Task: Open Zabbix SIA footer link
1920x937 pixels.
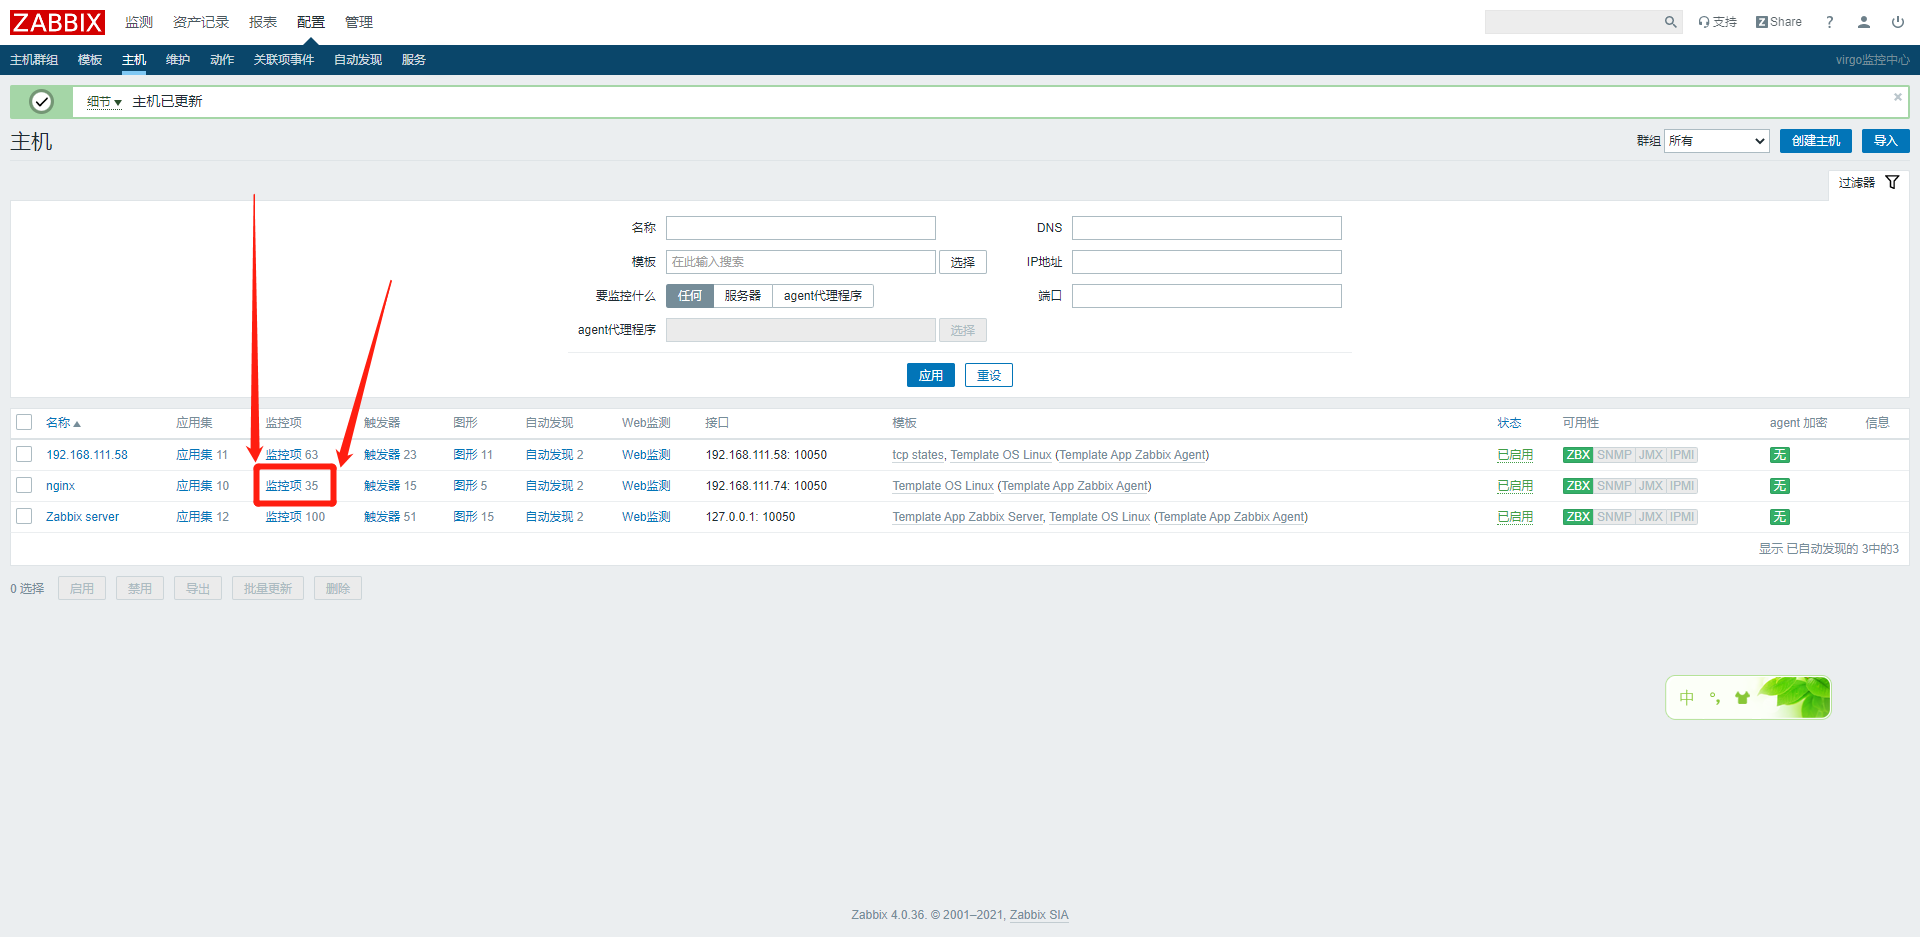Action: [x=1039, y=915]
